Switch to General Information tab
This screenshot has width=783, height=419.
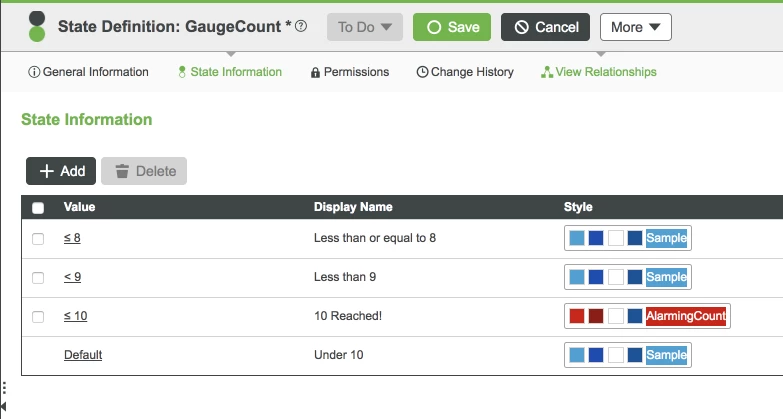[88, 72]
